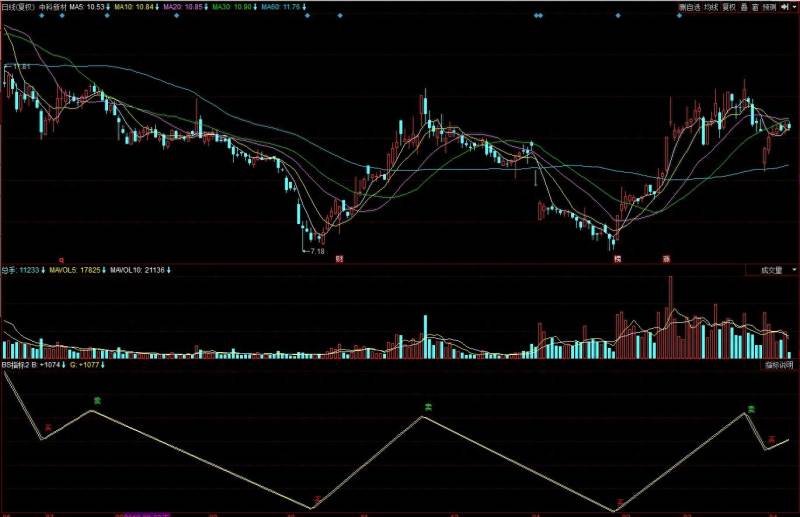This screenshot has height=517, width=800.
Task: Click the 删自选 button in top toolbar
Action: [x=689, y=7]
